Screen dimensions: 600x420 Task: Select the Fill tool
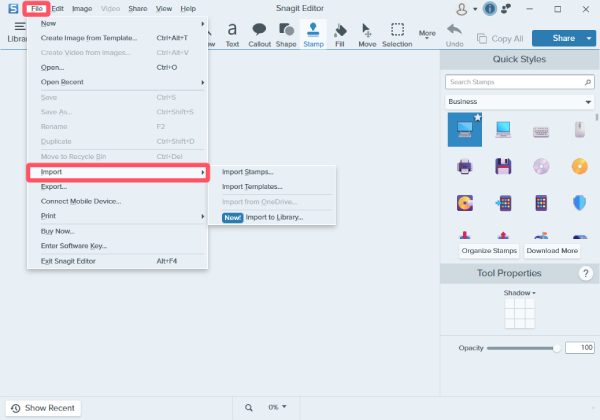340,34
